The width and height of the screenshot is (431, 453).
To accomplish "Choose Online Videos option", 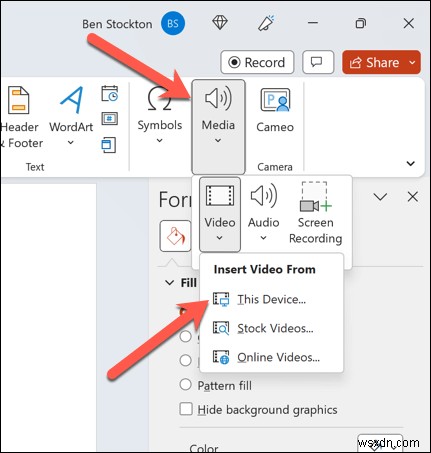I will 271,357.
